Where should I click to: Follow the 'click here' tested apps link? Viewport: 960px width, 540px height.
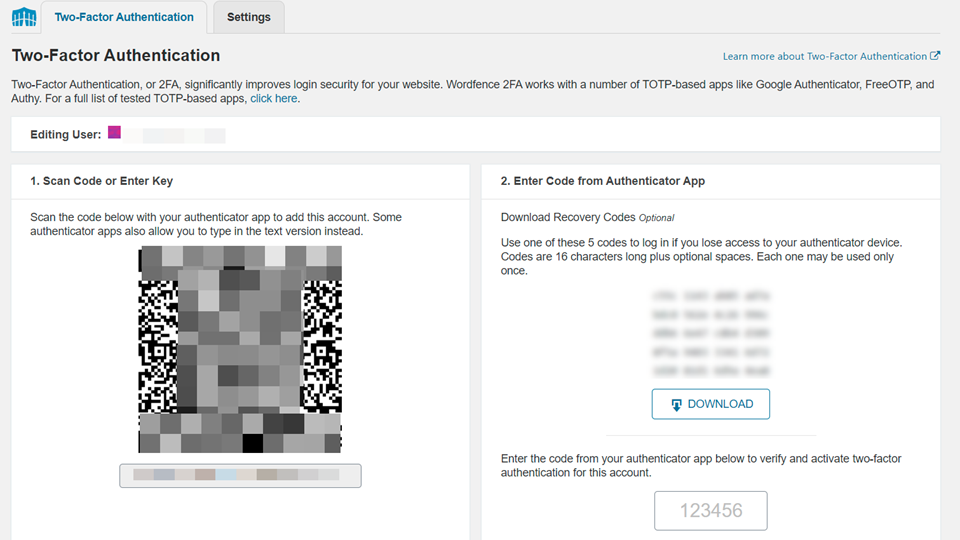pos(273,99)
